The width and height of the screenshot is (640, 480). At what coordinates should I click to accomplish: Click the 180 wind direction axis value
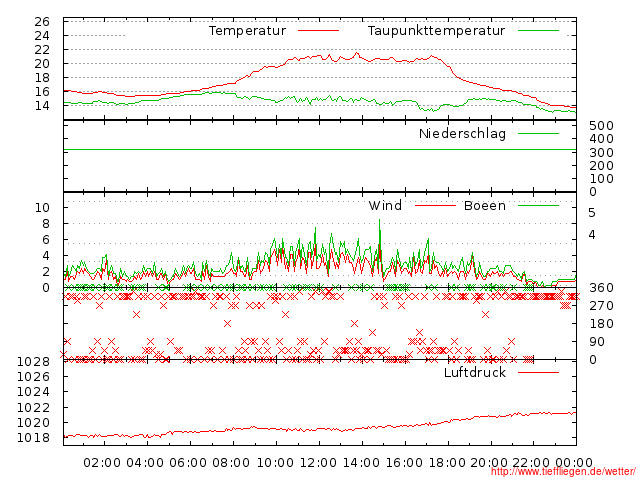point(601,324)
